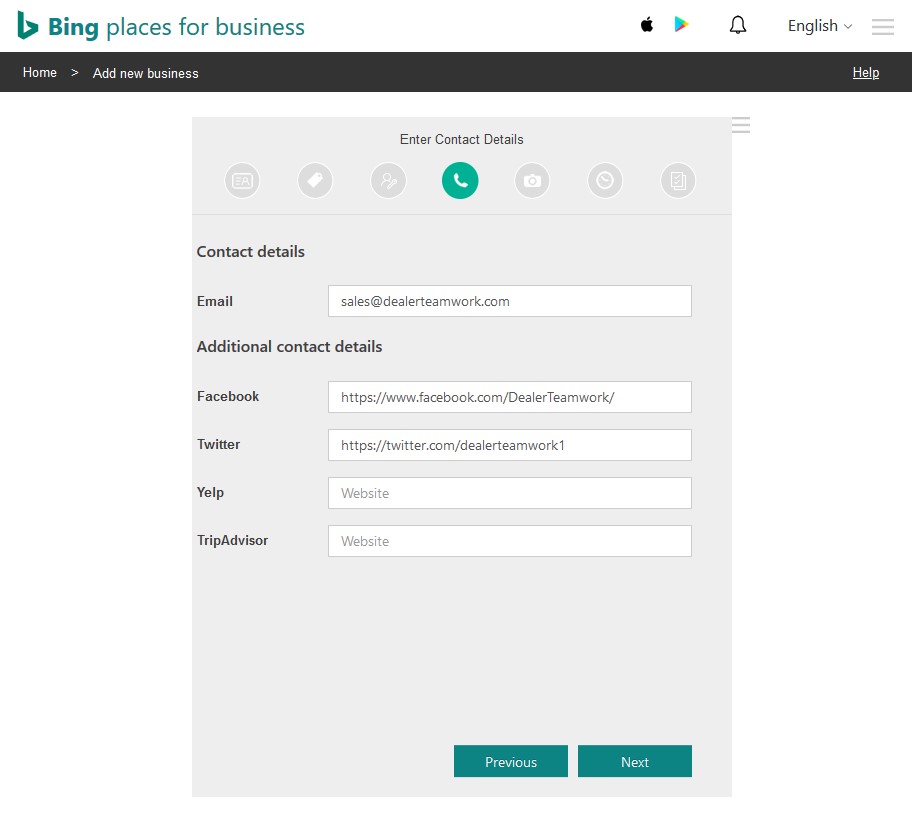Image resolution: width=912 pixels, height=827 pixels.
Task: Click the person step icon in the wizard
Action: tap(388, 180)
